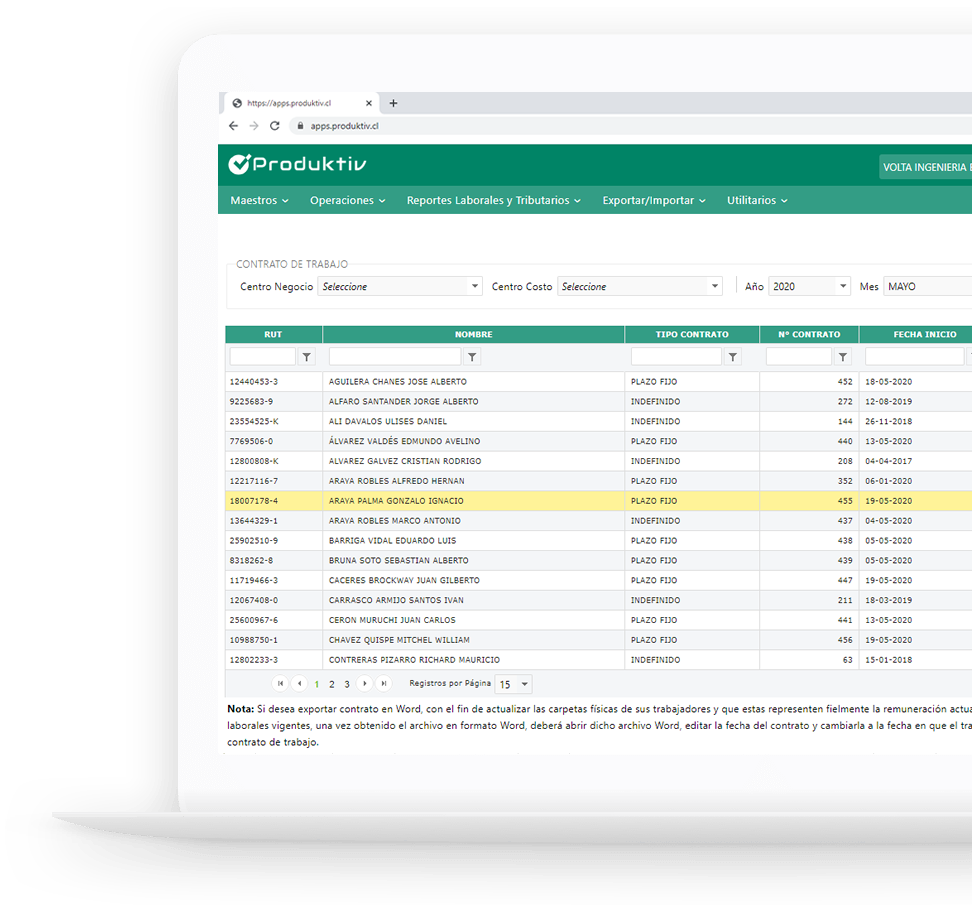Select highlighted row ARAYA PALMA GONZALO IGNACIO
This screenshot has width=972, height=913.
pyautogui.click(x=599, y=501)
